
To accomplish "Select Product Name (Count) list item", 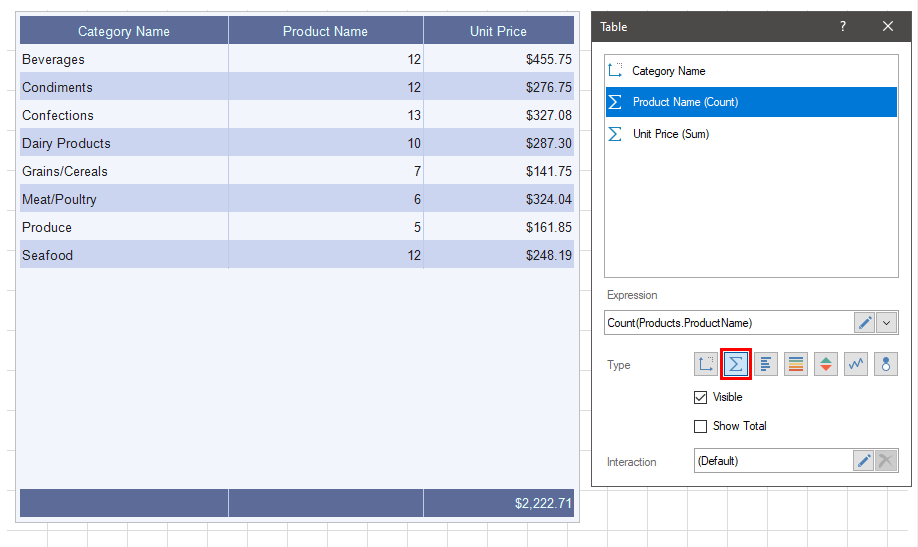I will (685, 102).
